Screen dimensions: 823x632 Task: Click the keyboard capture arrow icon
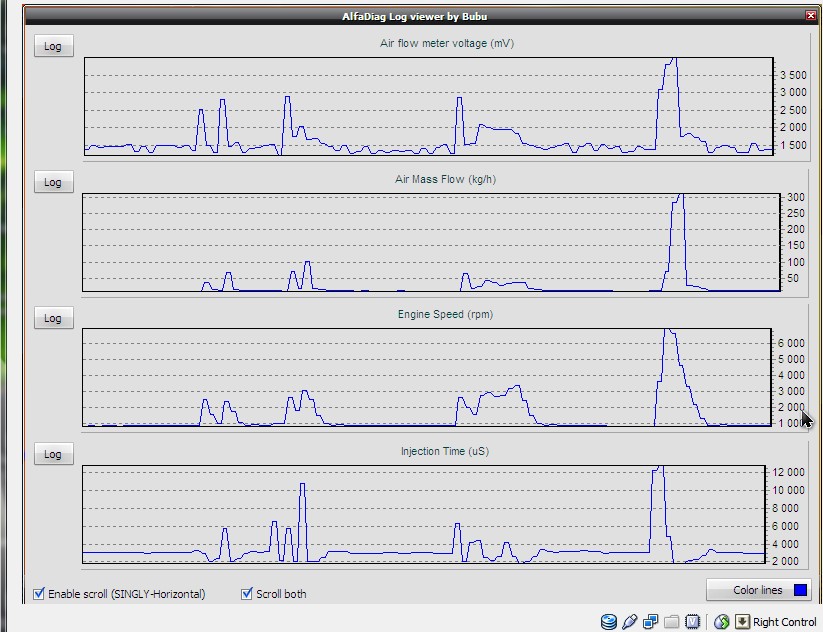742,622
